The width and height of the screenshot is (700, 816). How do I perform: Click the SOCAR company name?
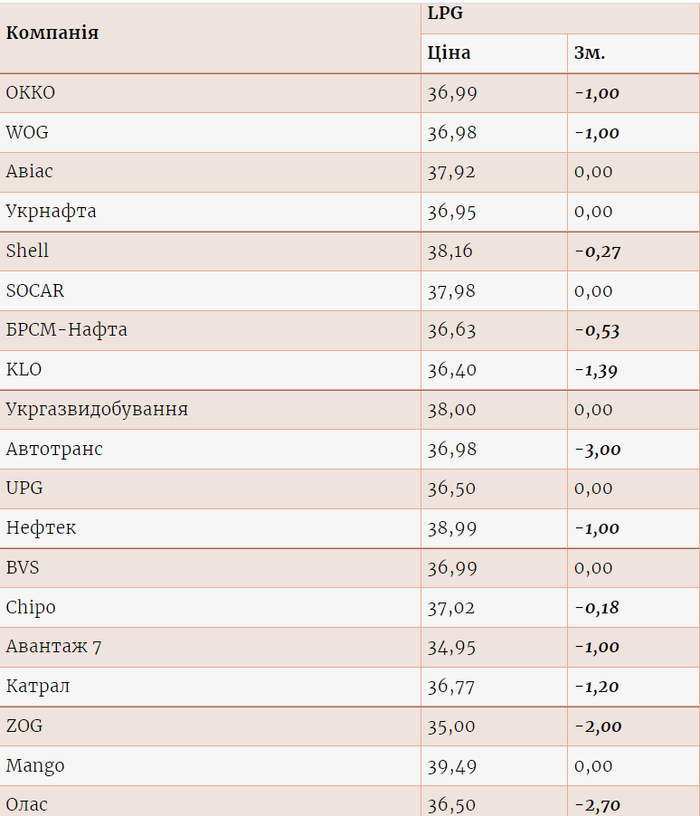click(35, 291)
